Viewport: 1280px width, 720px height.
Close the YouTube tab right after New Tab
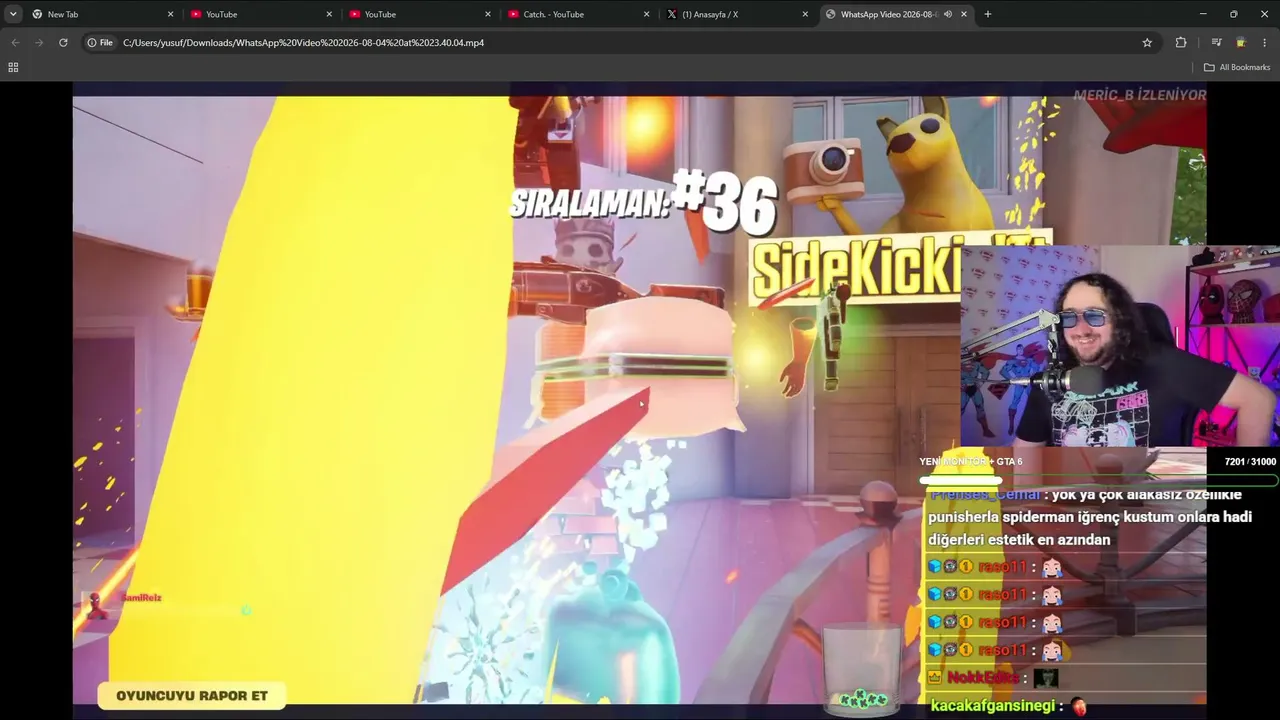coord(329,14)
